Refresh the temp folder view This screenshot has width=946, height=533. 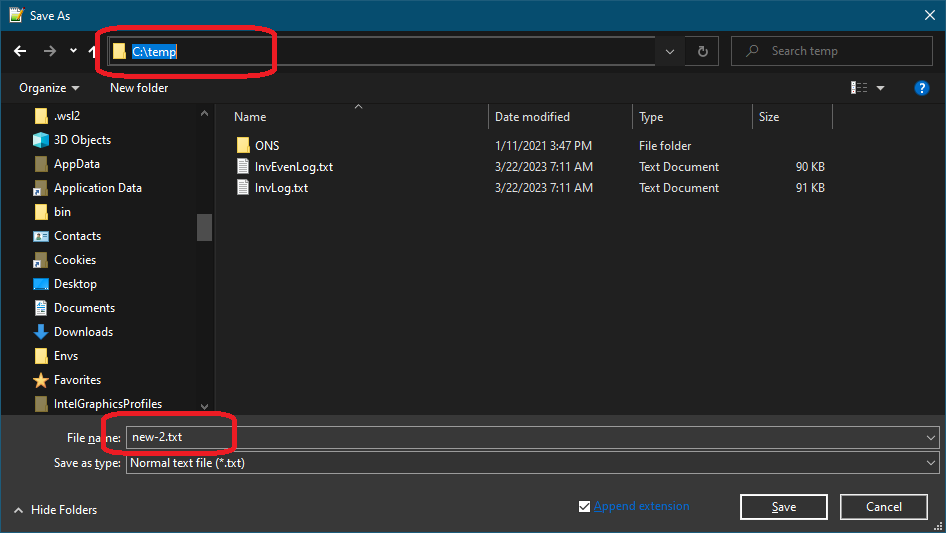point(702,51)
